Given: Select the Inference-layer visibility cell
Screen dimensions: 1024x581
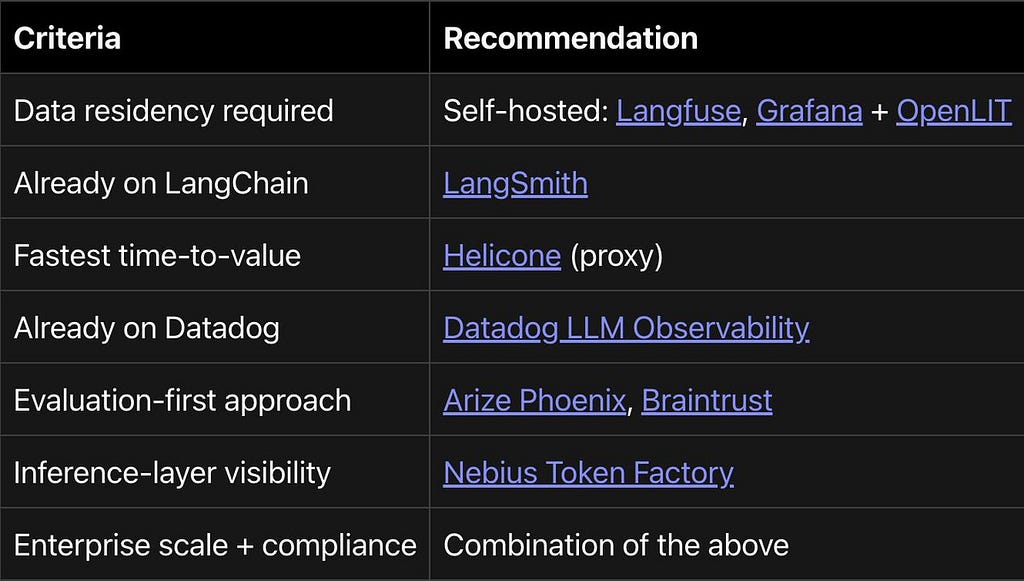Looking at the screenshot, I should pos(215,472).
